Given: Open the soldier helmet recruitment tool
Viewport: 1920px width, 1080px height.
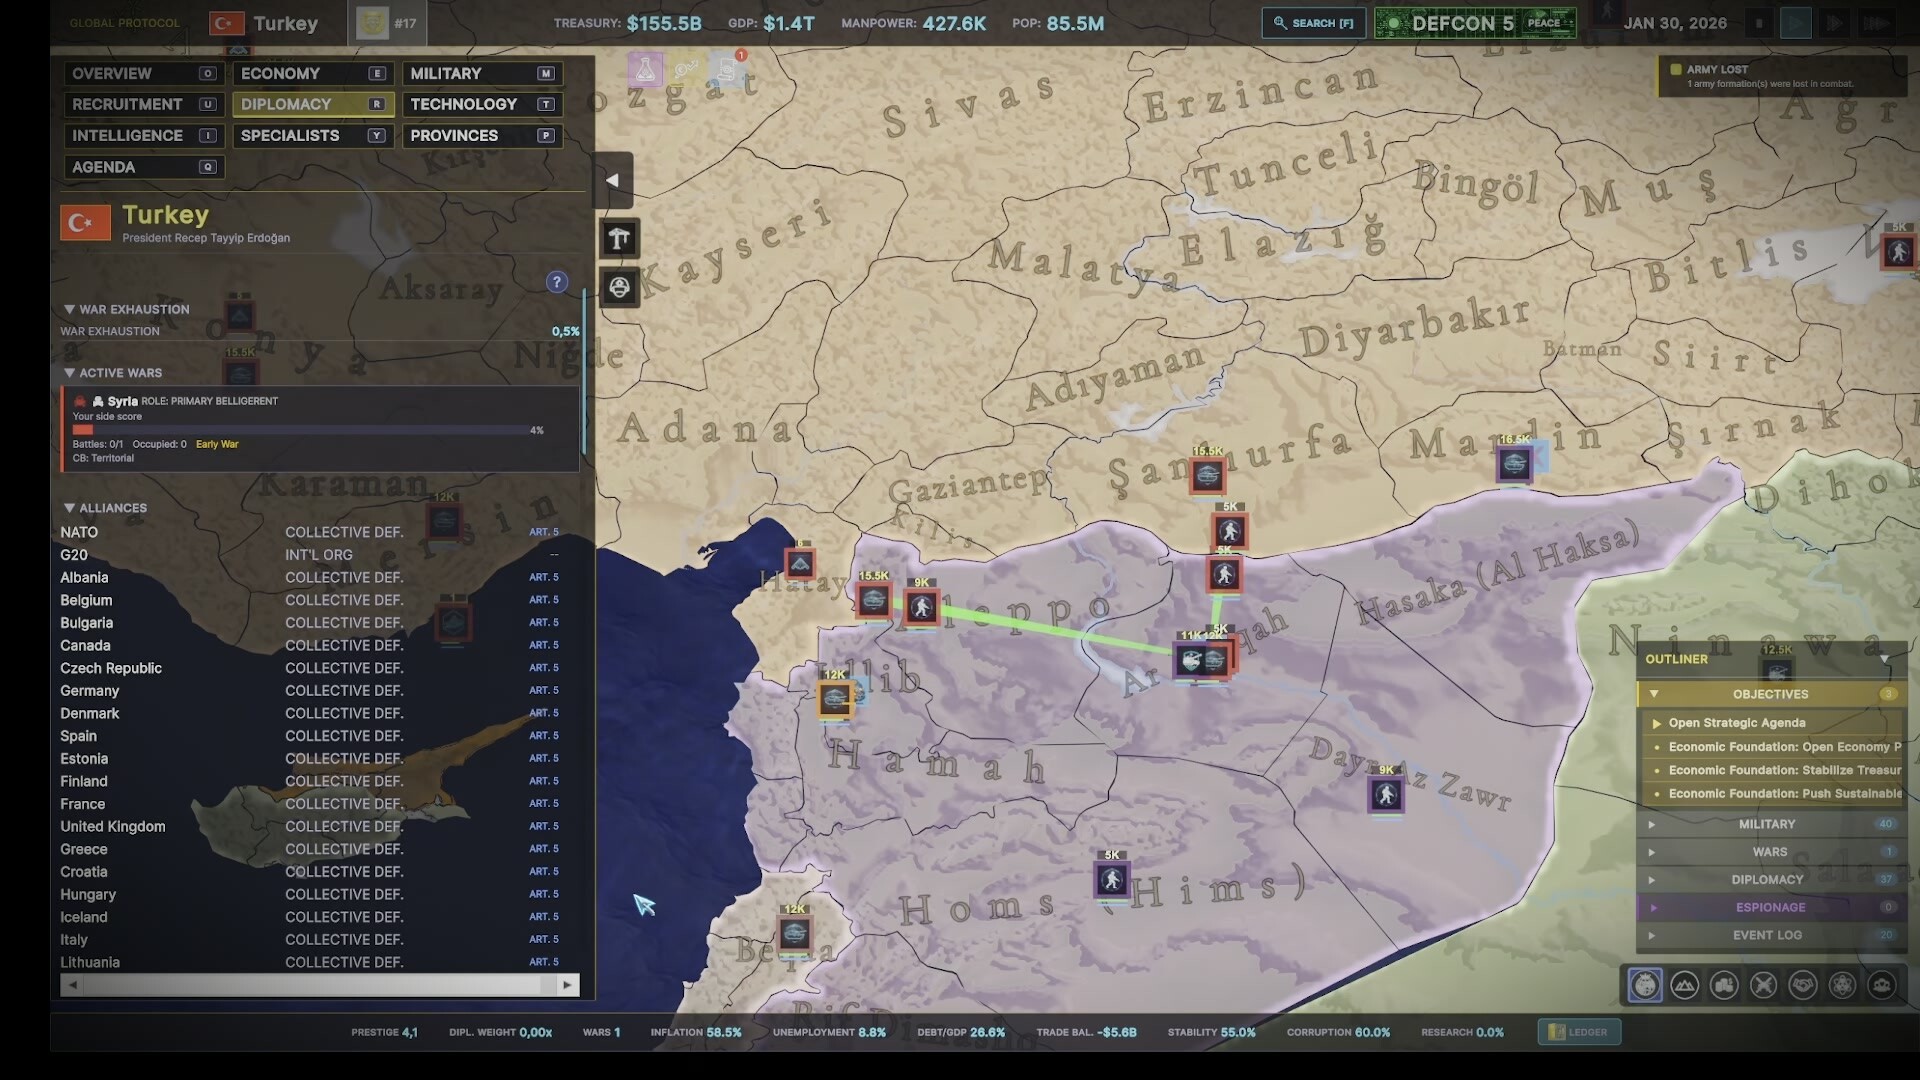Looking at the screenshot, I should [619, 288].
